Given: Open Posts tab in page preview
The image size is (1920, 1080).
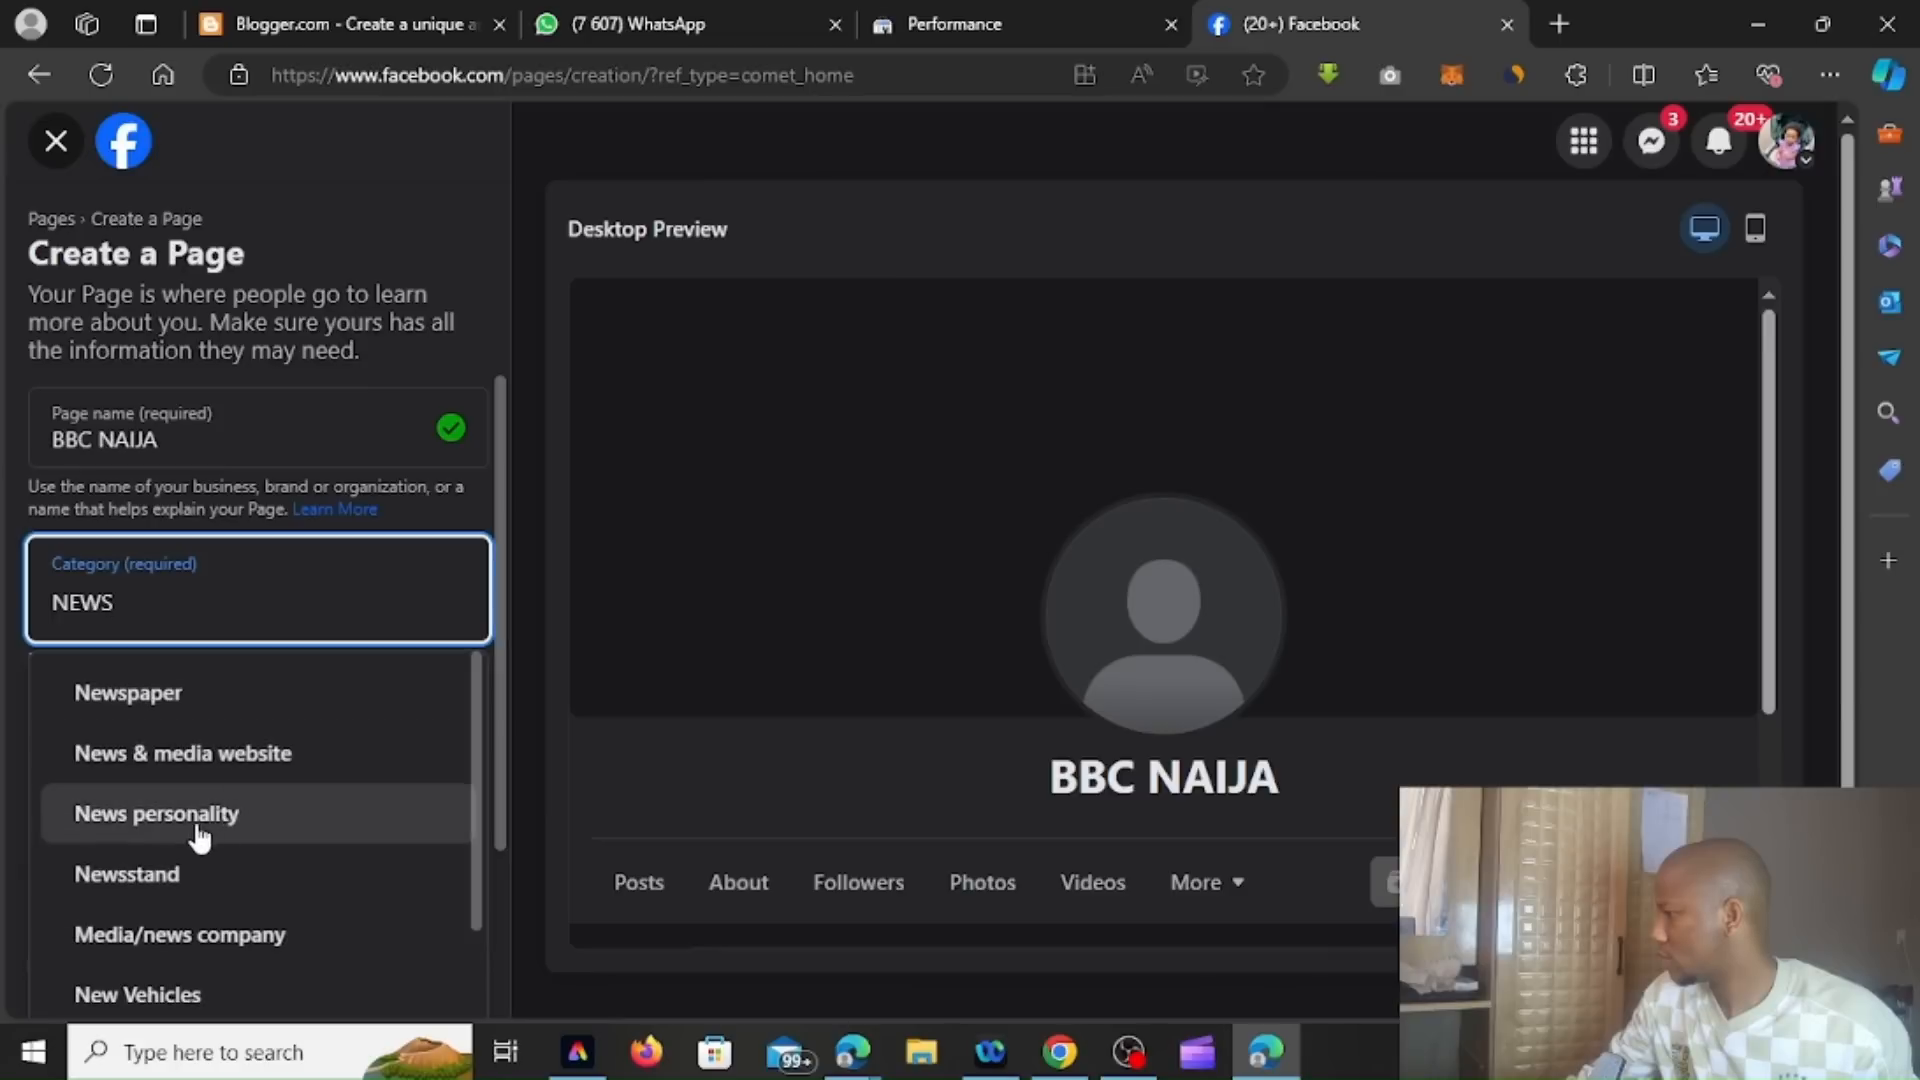Looking at the screenshot, I should [x=639, y=883].
